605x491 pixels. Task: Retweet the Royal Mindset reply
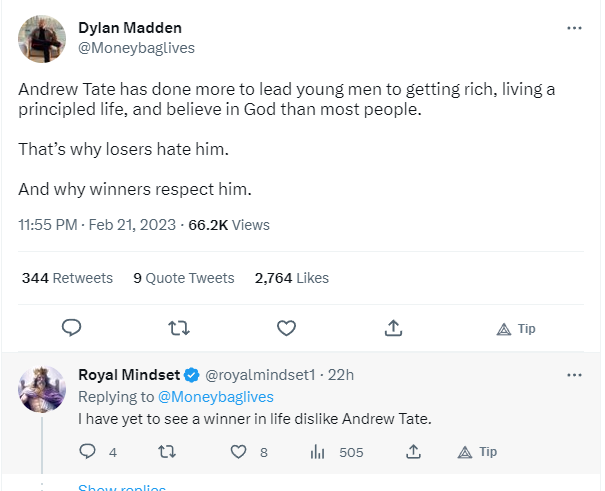pos(167,451)
